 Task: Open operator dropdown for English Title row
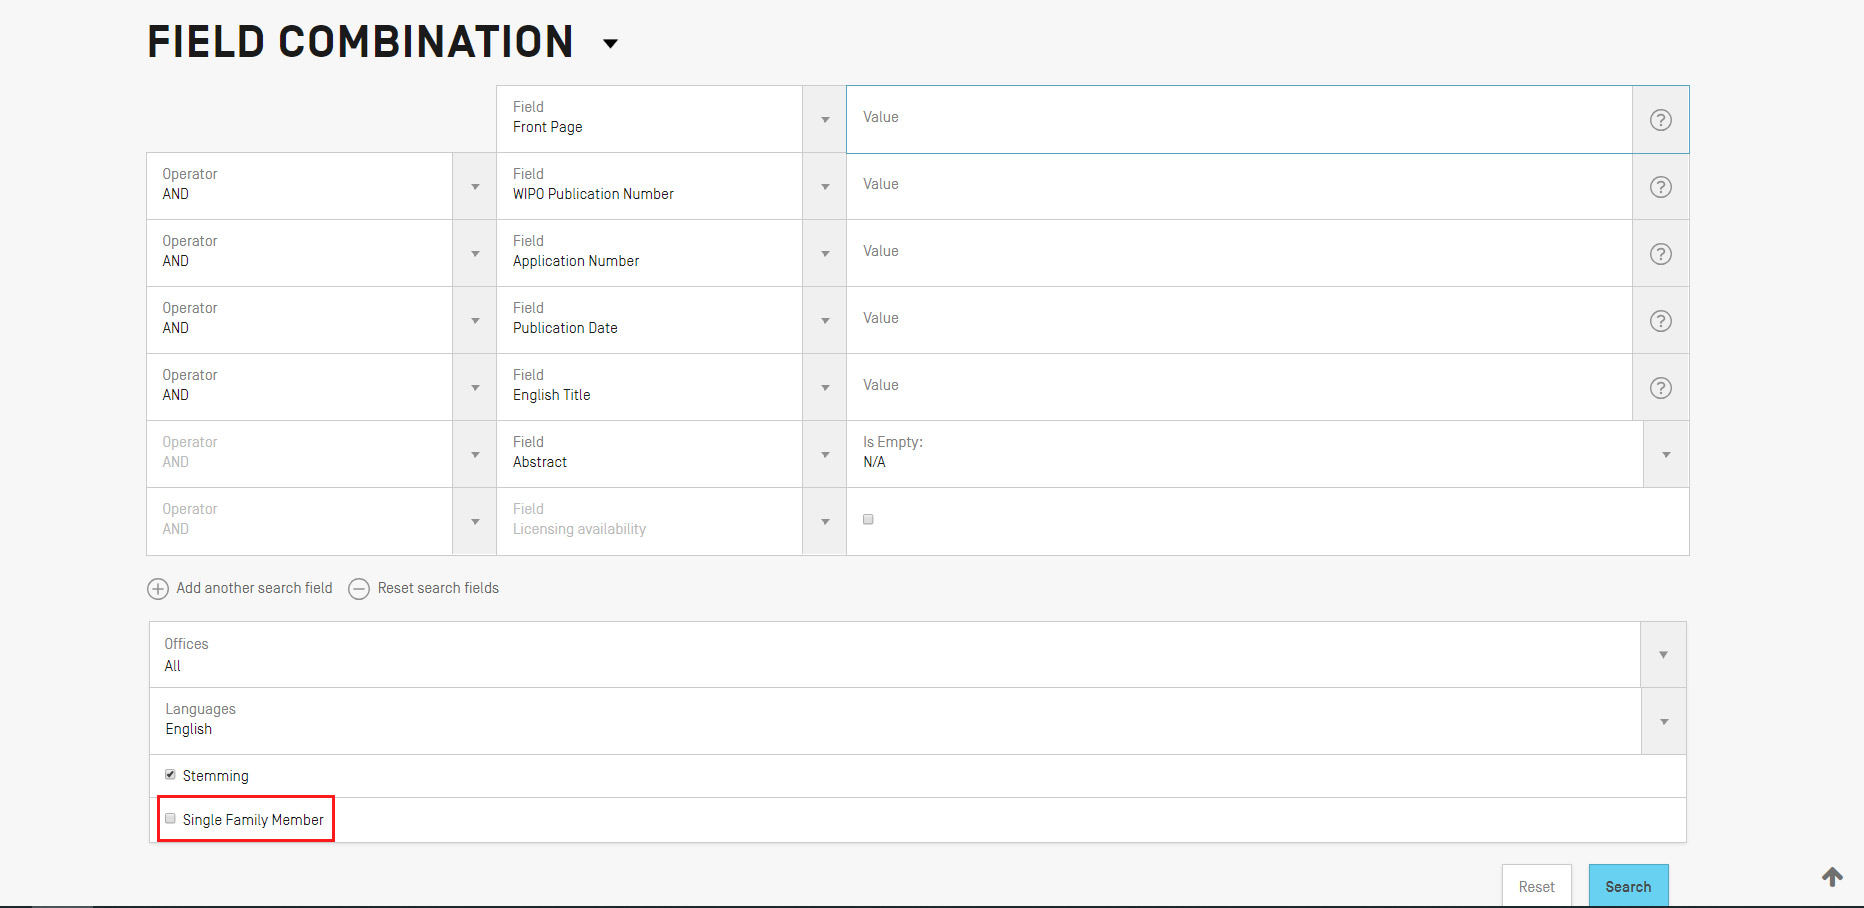[x=475, y=388]
